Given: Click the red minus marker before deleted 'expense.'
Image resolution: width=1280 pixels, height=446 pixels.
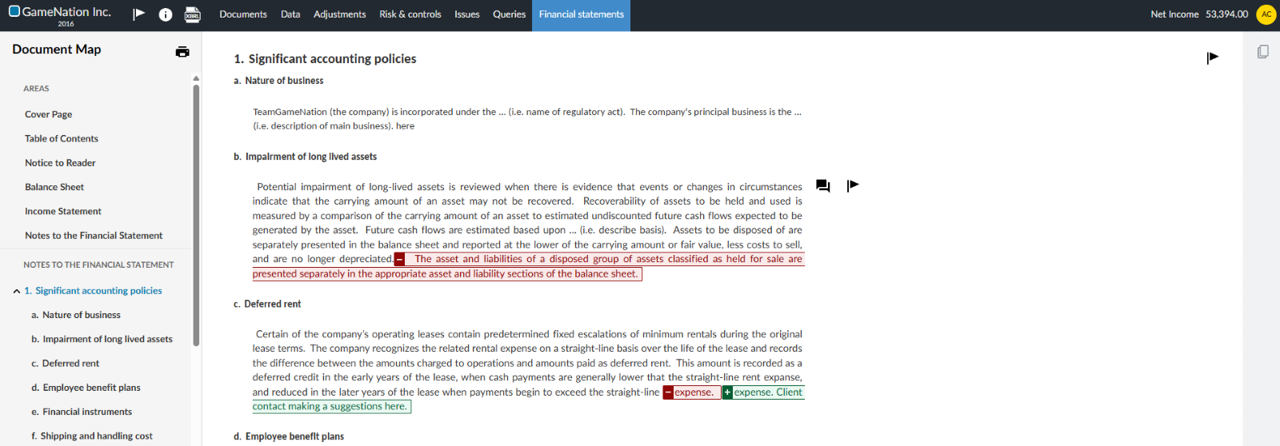Looking at the screenshot, I should tap(668, 393).
